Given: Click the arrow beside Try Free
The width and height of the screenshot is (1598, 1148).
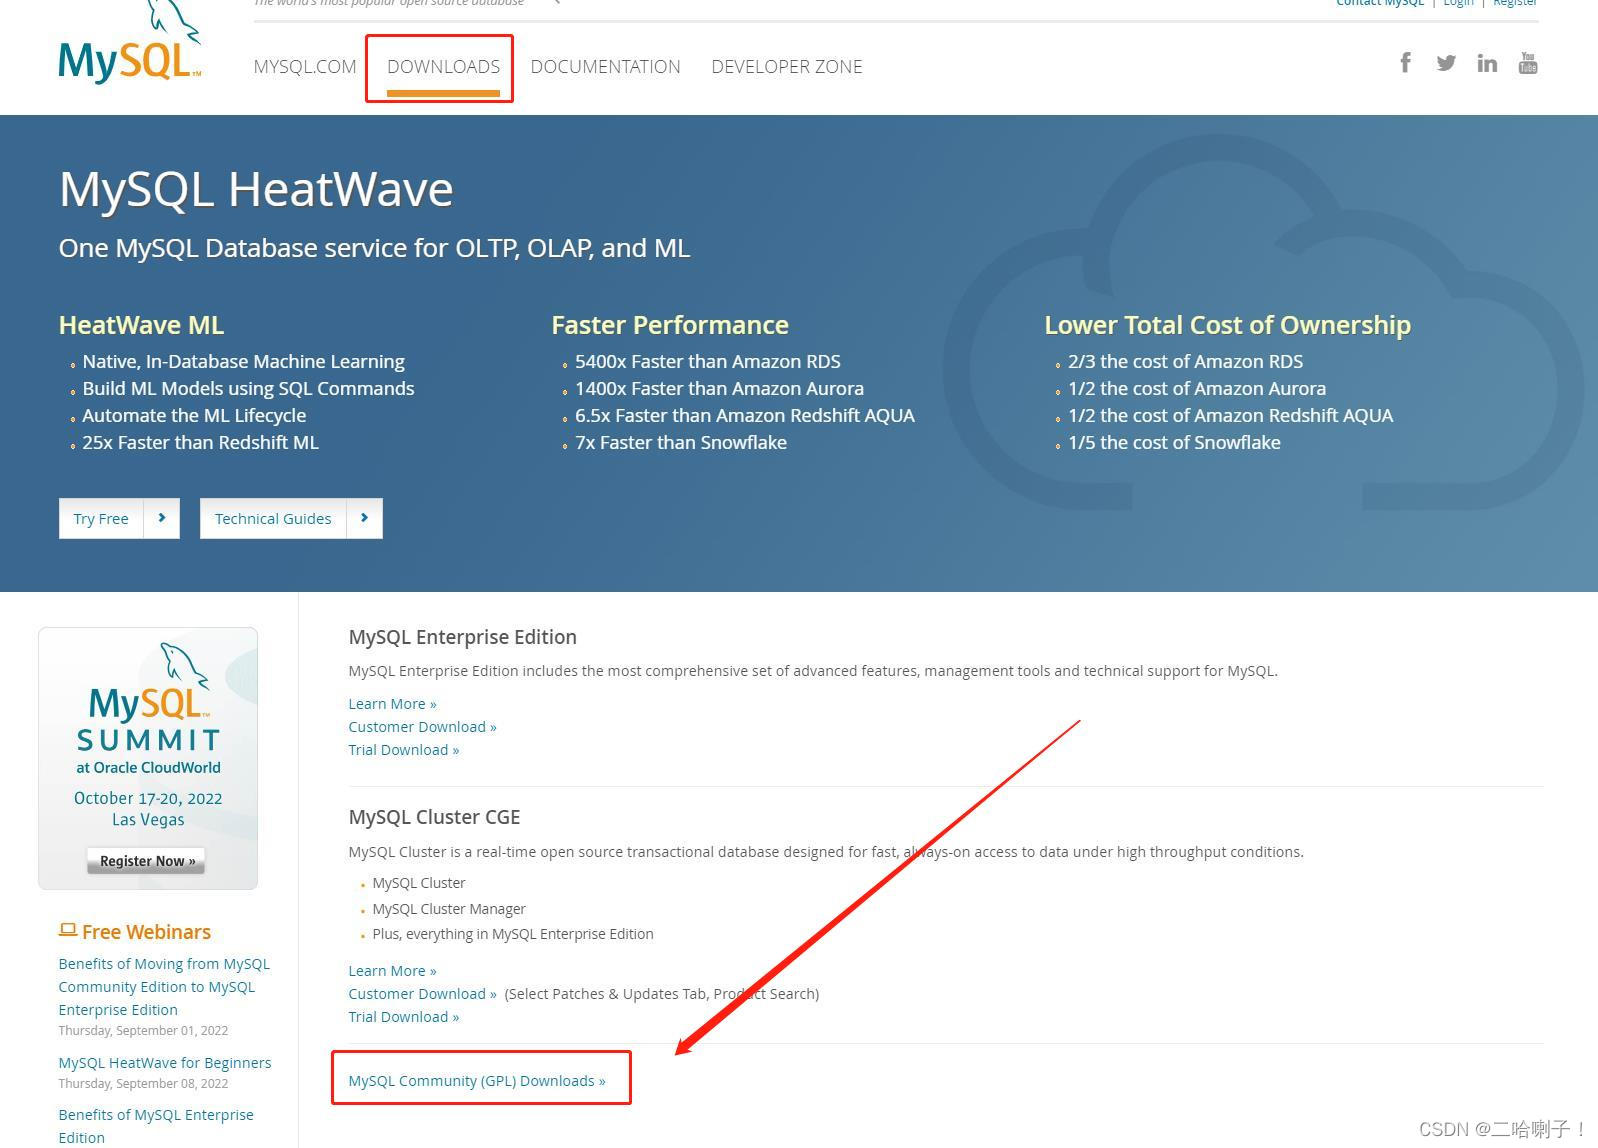Looking at the screenshot, I should (x=162, y=518).
